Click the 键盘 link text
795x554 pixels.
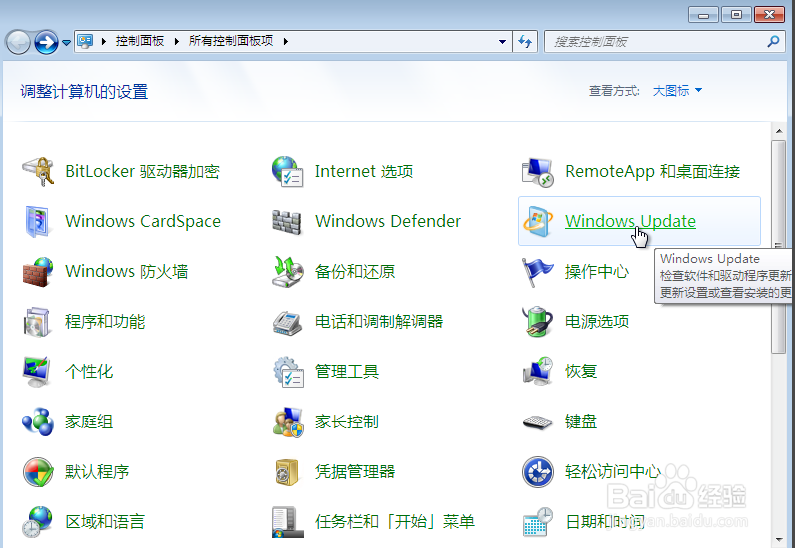(x=581, y=422)
